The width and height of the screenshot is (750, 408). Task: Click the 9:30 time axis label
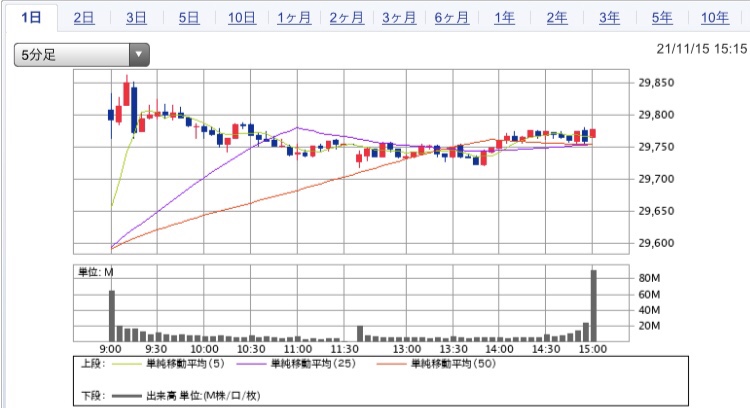156,349
